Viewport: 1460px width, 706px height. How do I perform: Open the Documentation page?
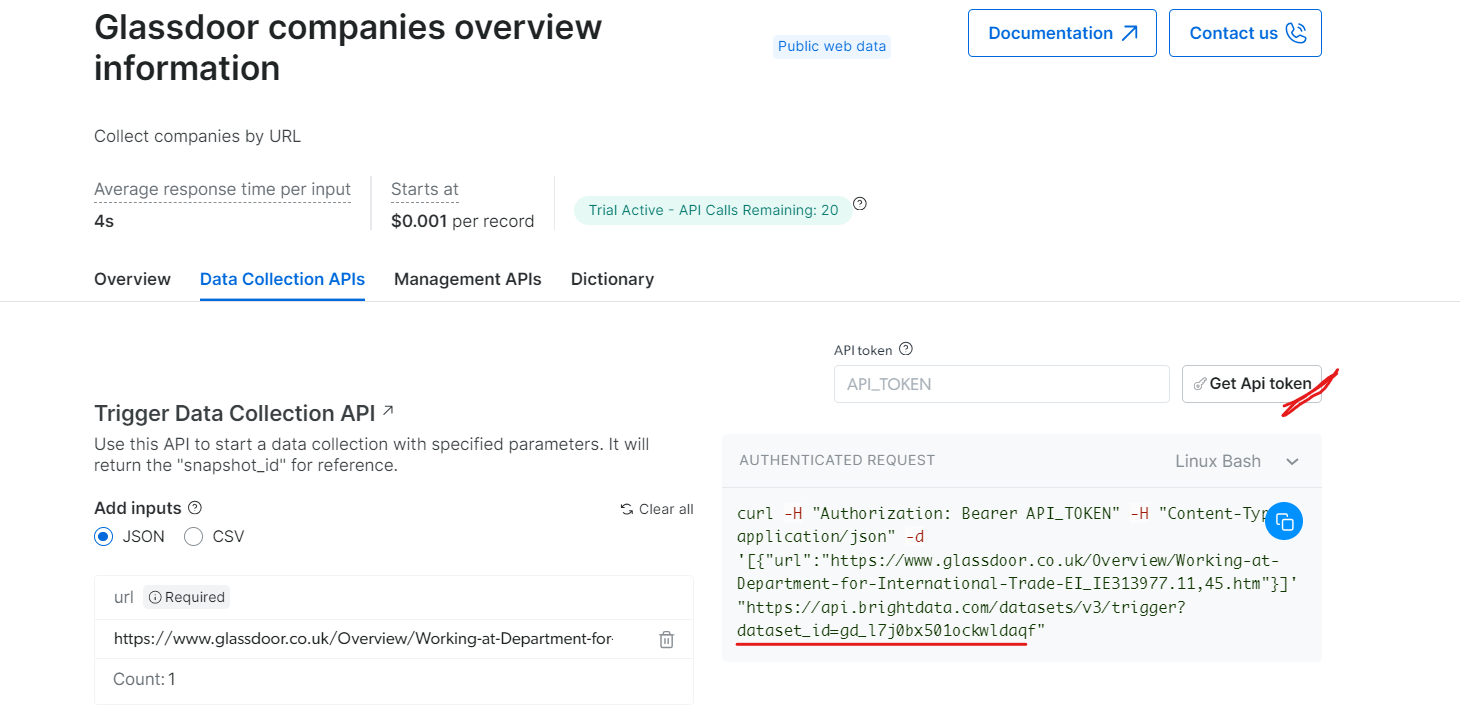click(1051, 32)
